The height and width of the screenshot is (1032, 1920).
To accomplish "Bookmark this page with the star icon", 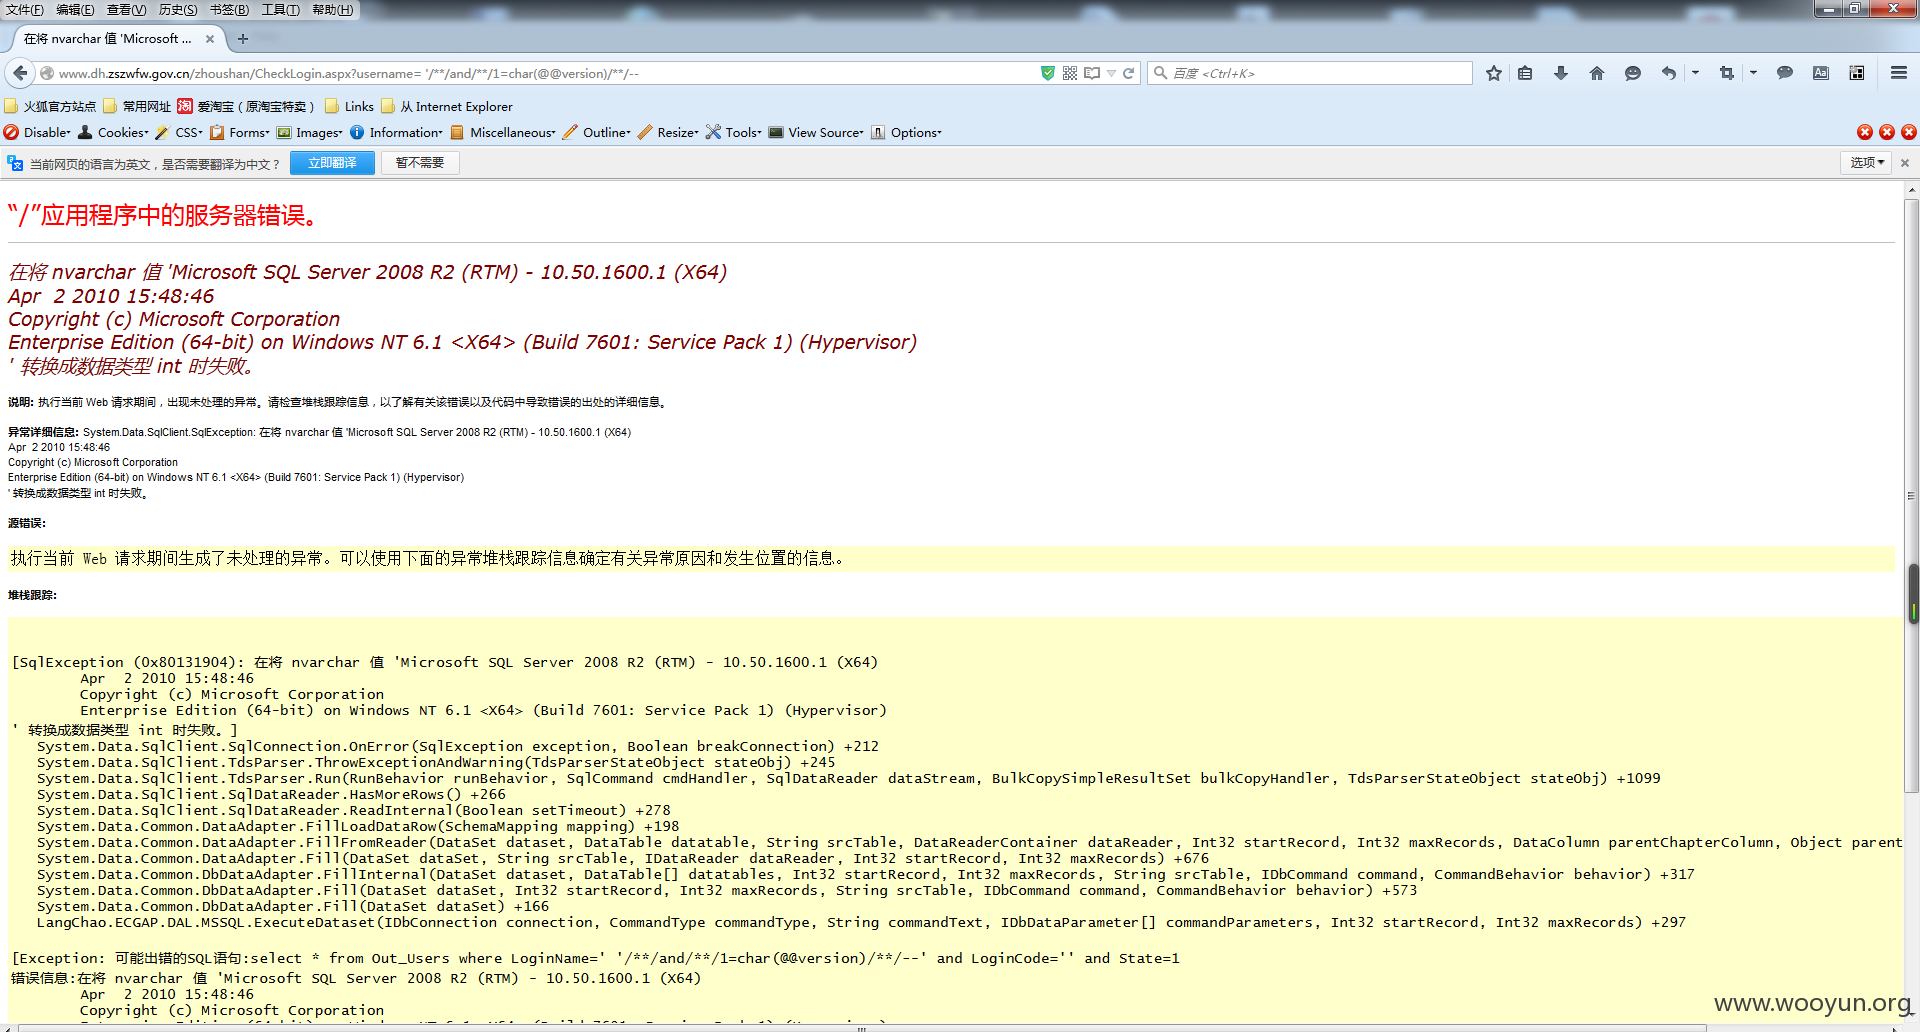I will [x=1494, y=73].
